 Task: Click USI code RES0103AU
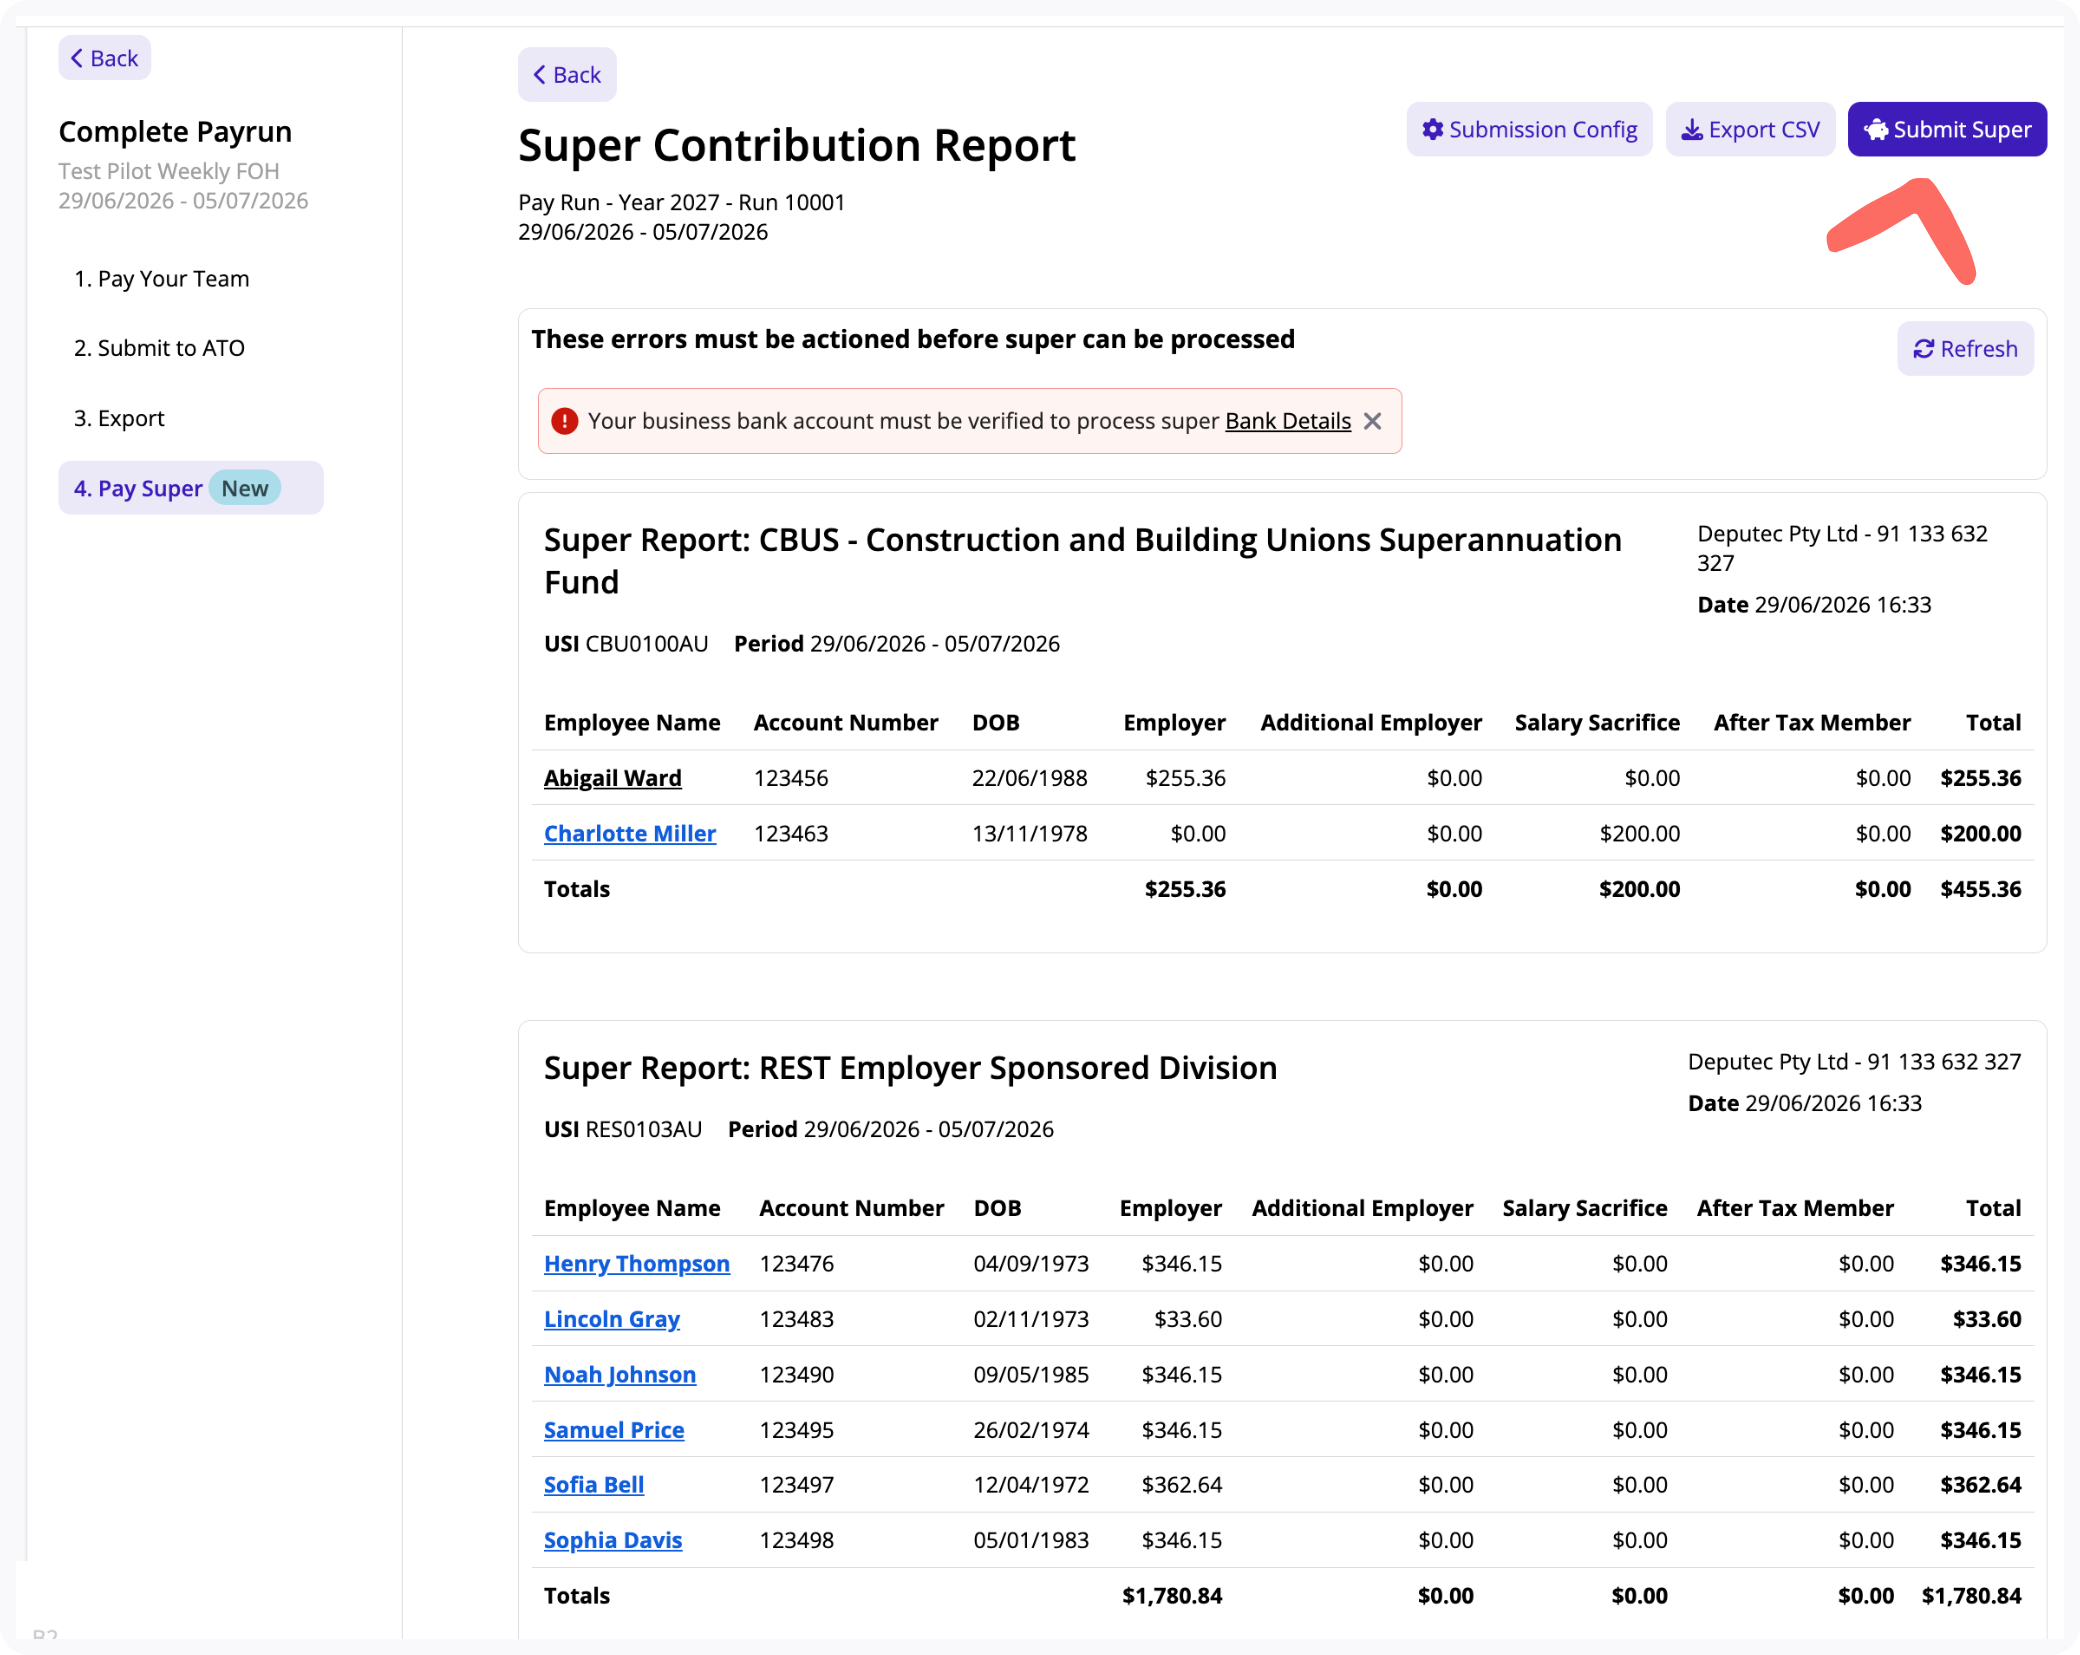[644, 1129]
